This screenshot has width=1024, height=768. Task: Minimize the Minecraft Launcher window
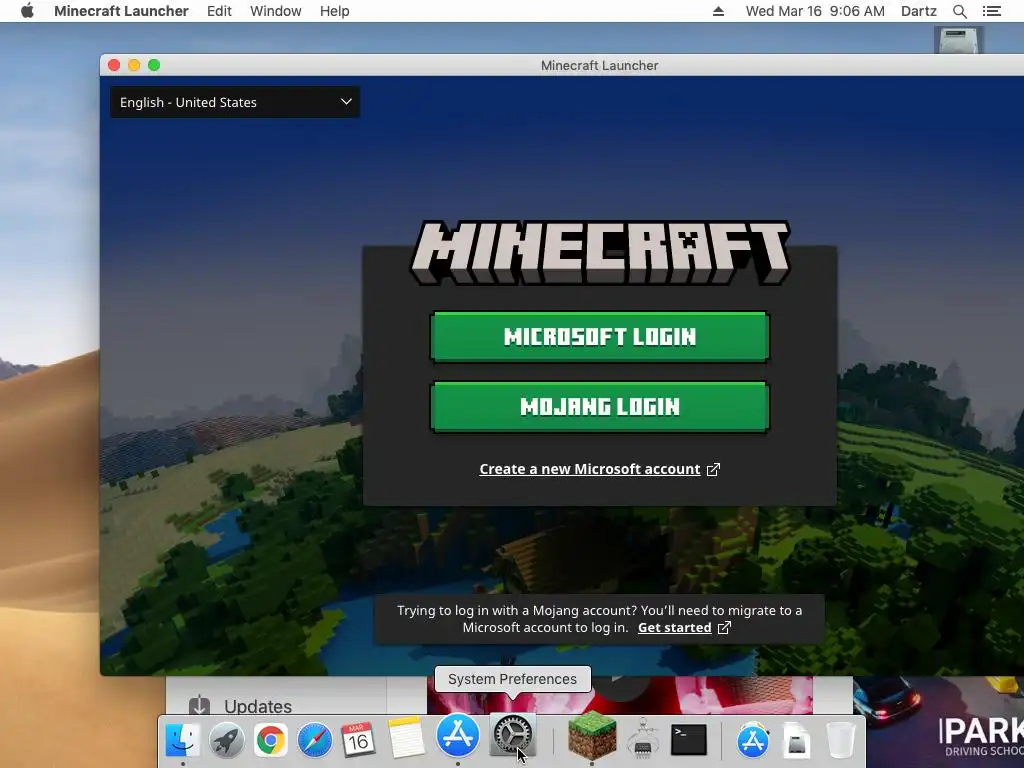(134, 65)
